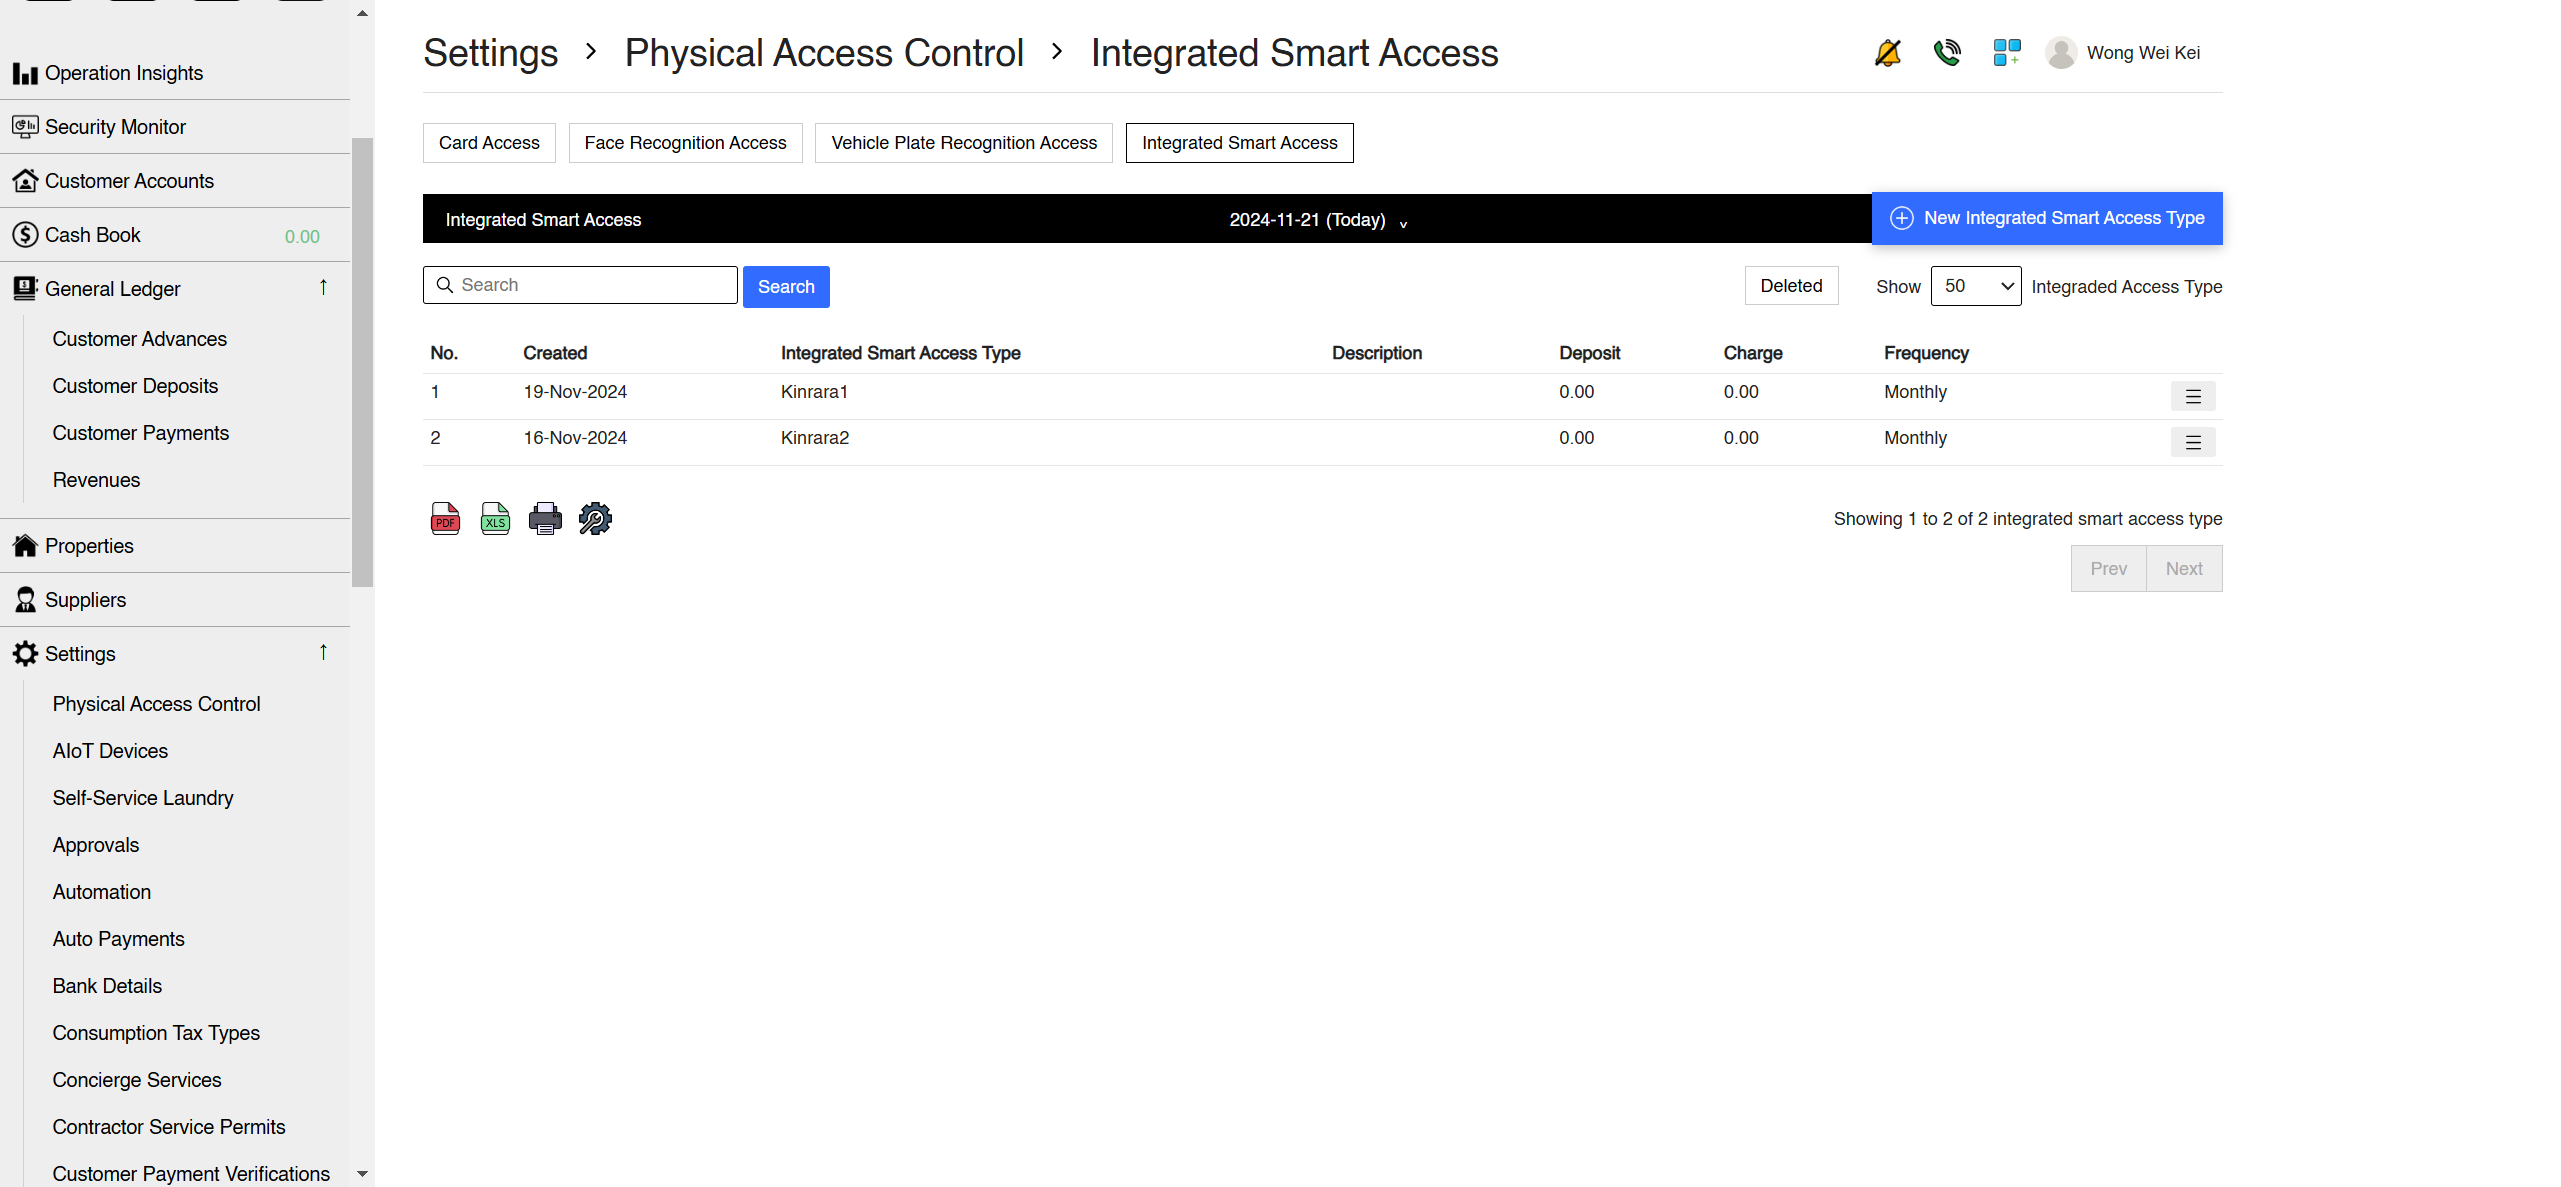Open the phone call icon
The image size is (2561, 1187).
coord(1947,53)
